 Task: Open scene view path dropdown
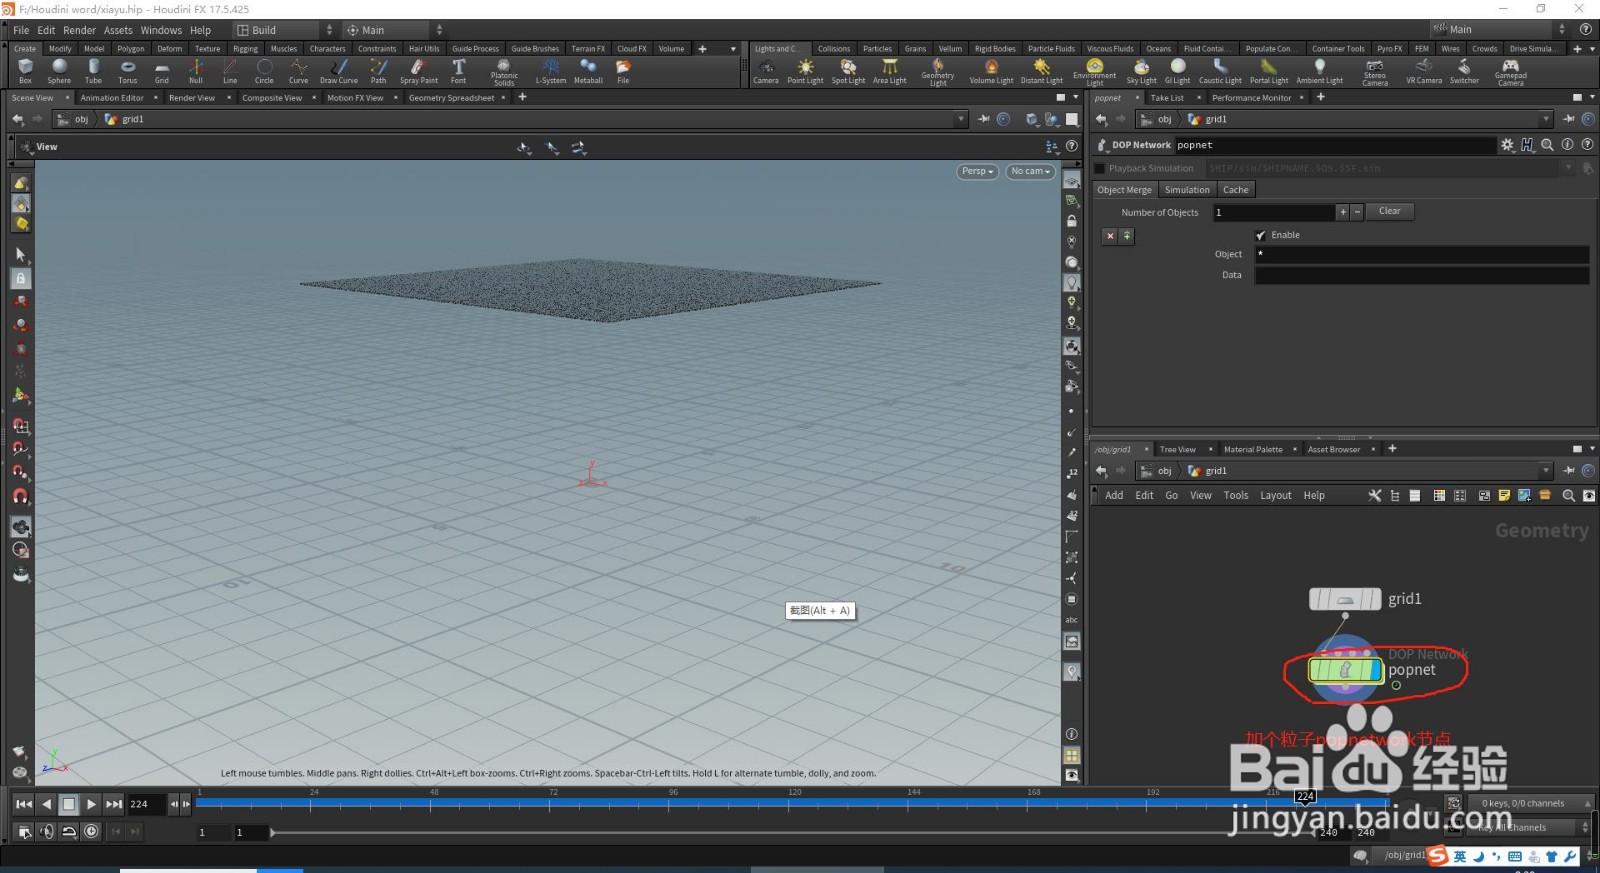click(961, 119)
